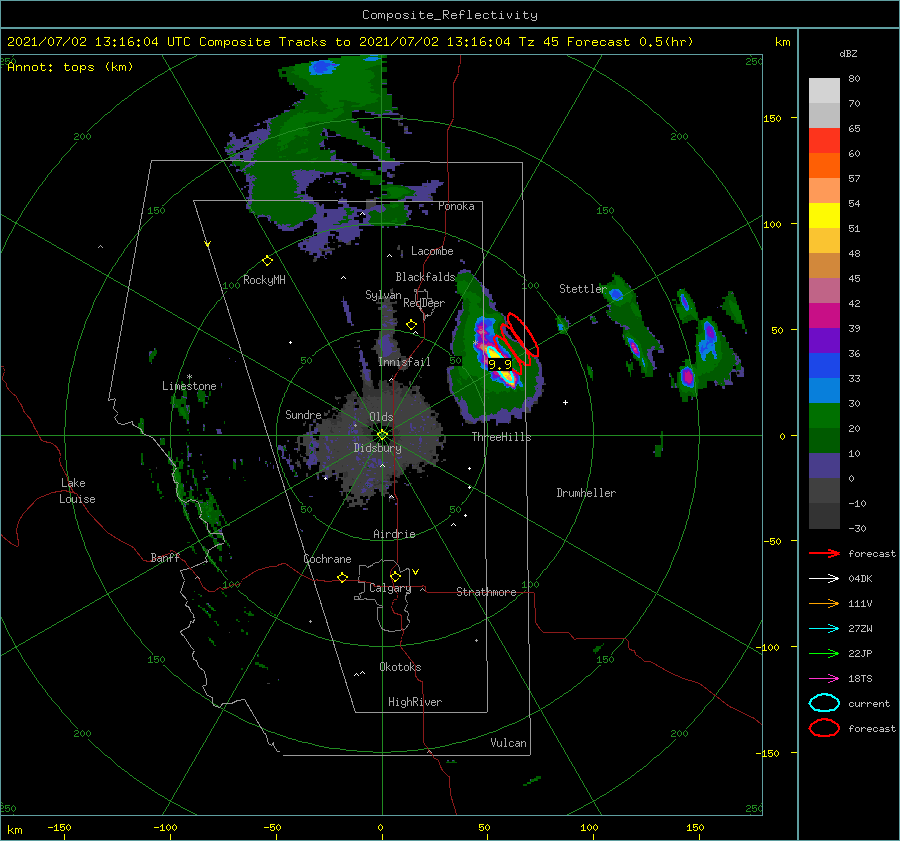Click the RockyMH label
Viewport: 900px width, 841px height.
pos(264,280)
